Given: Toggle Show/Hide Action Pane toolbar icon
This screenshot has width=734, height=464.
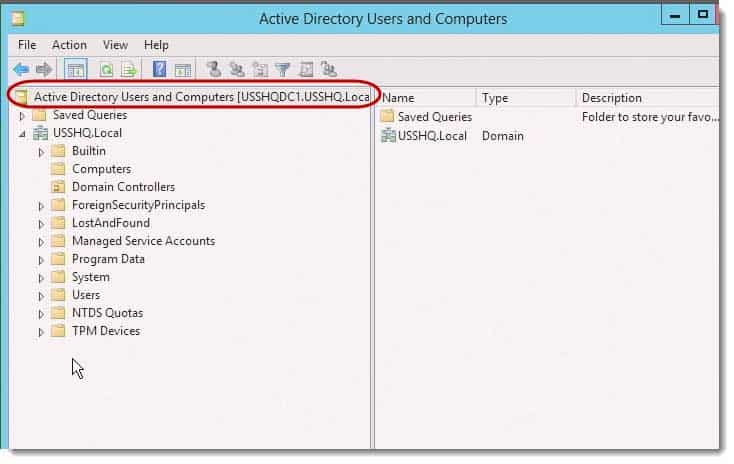Looking at the screenshot, I should (183, 70).
